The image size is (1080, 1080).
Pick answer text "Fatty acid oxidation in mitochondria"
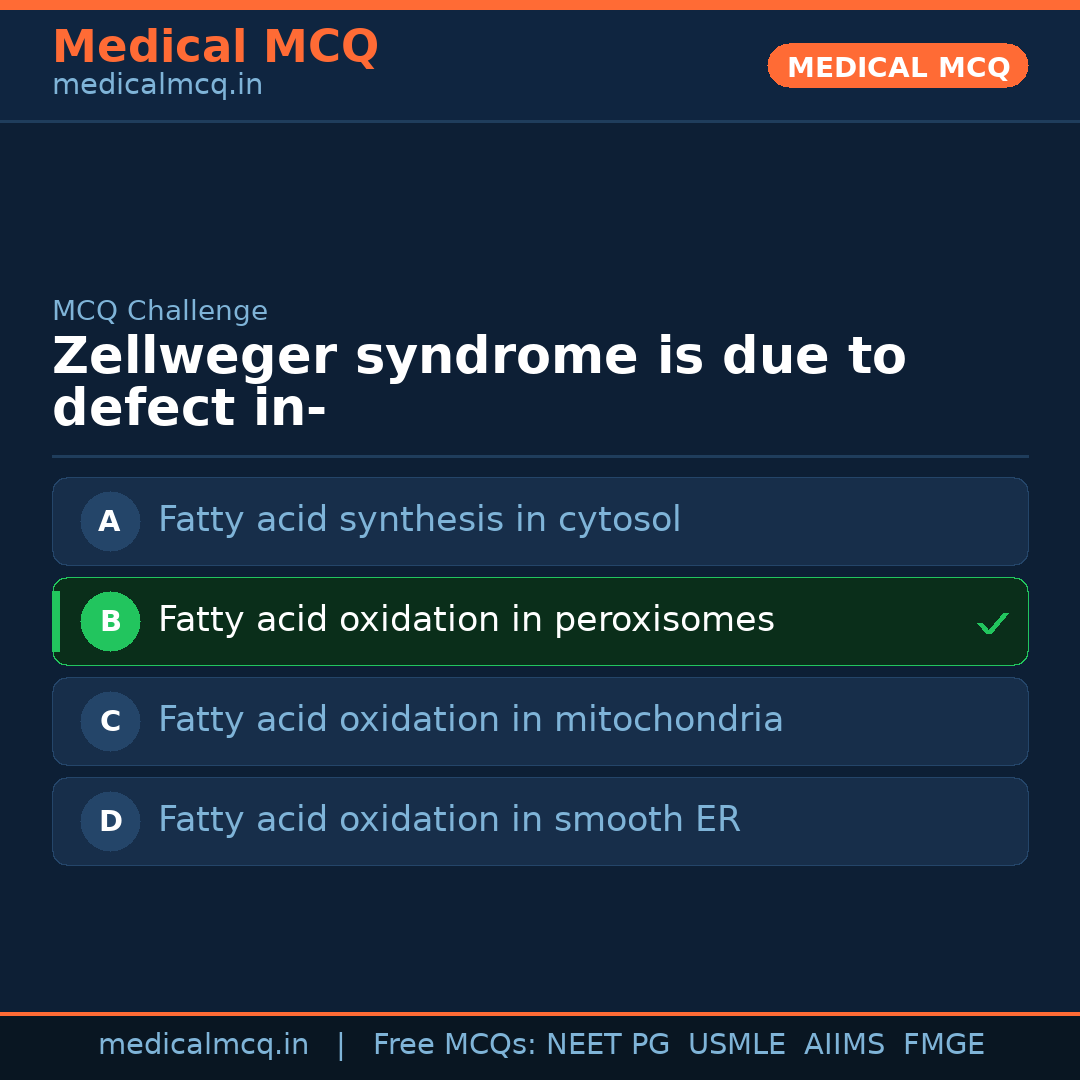pos(470,720)
